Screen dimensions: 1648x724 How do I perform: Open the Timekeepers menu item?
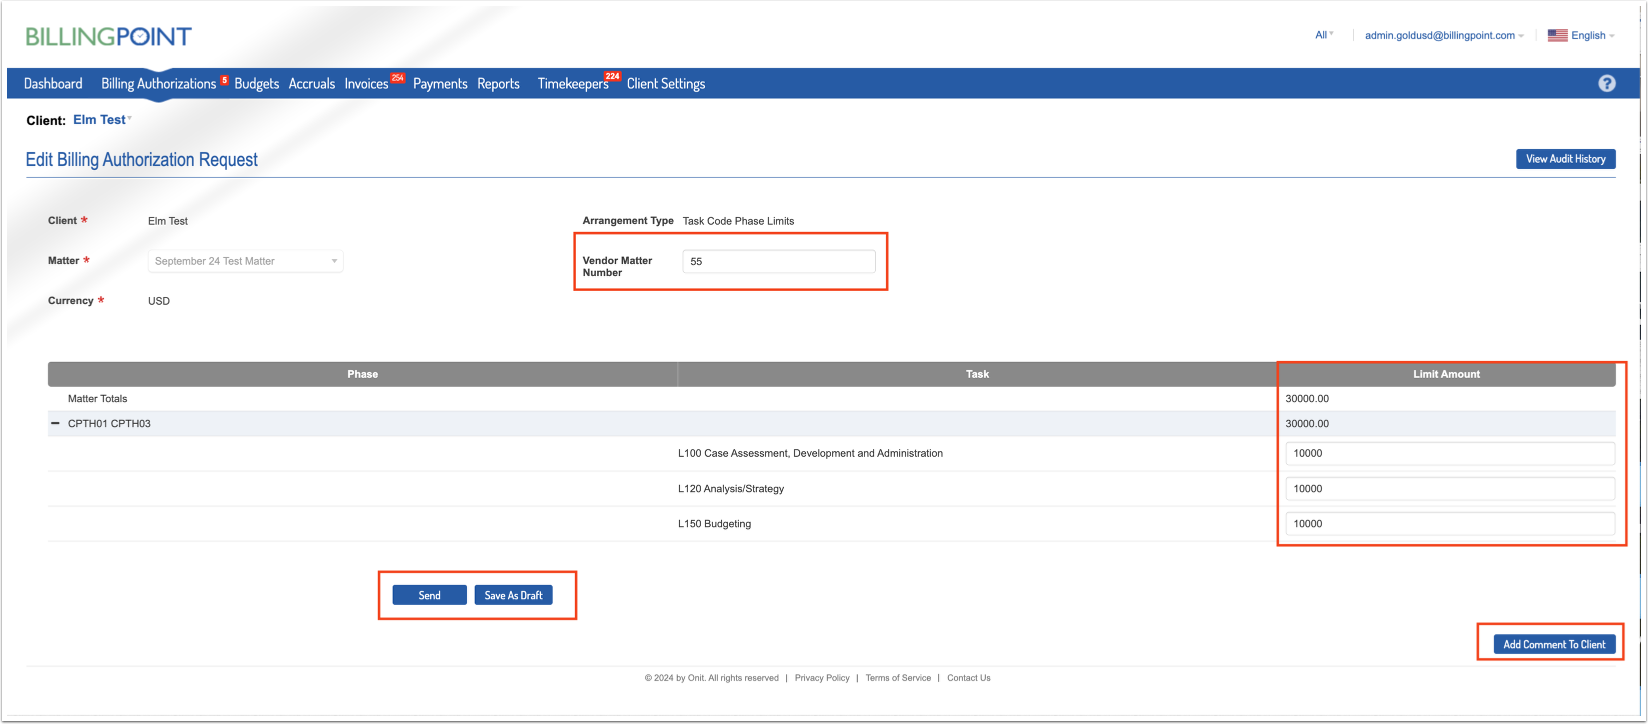573,84
